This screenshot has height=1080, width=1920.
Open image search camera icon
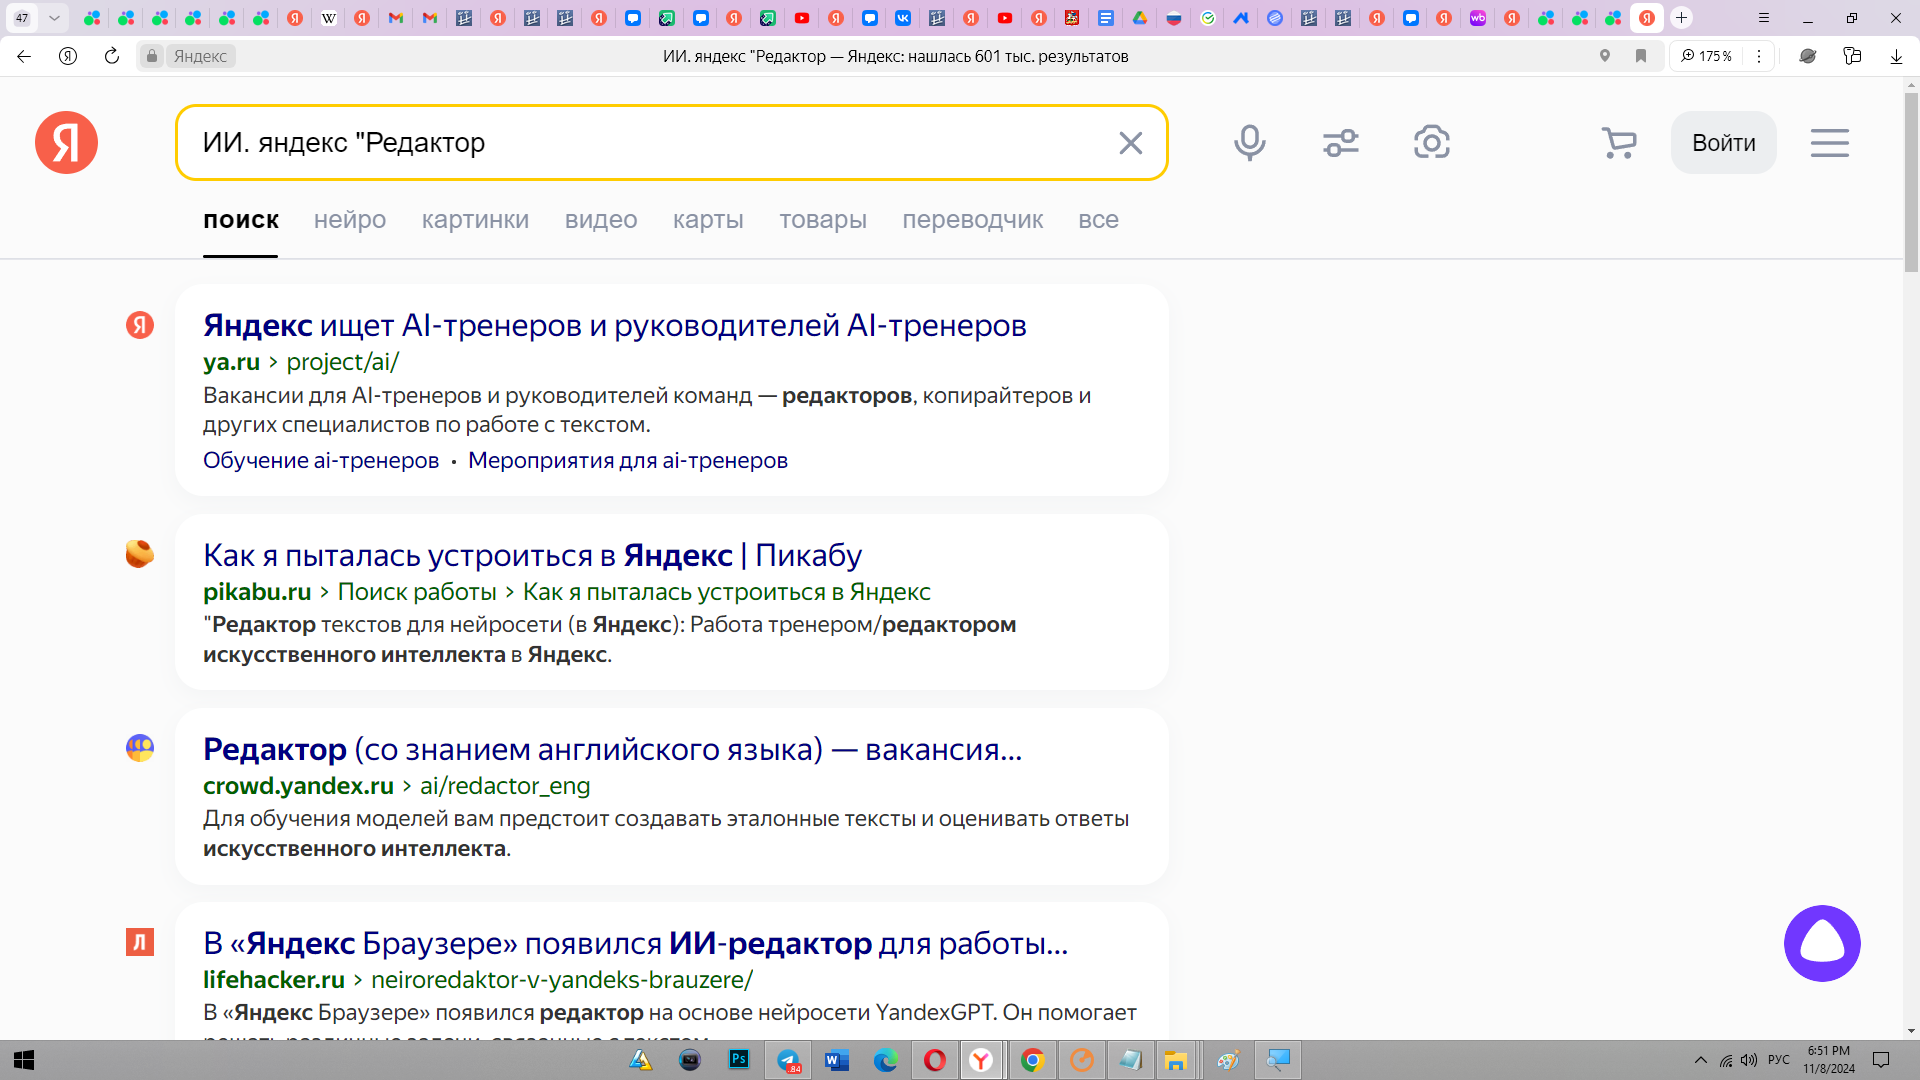tap(1431, 143)
